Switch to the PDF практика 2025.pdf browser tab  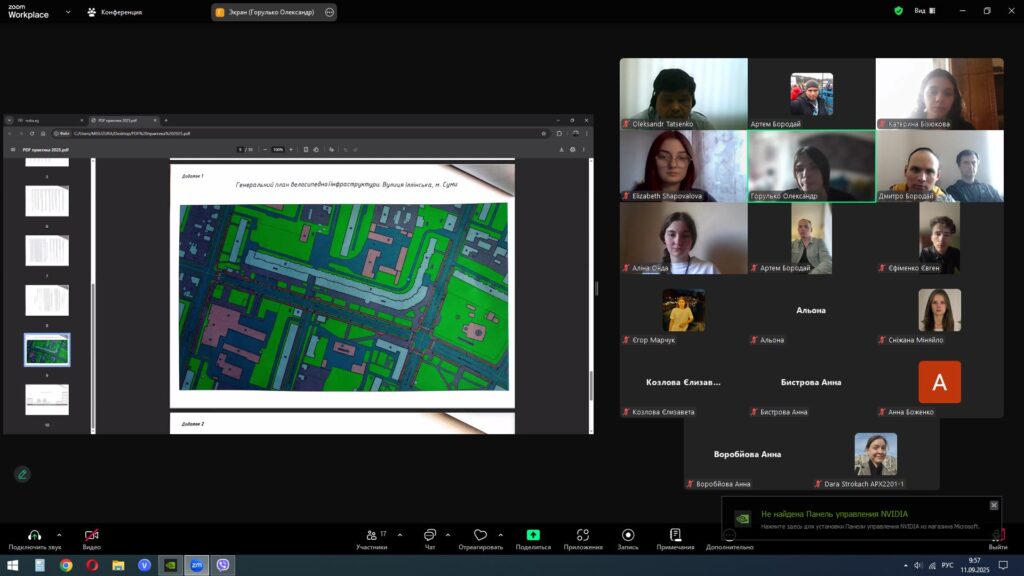click(122, 120)
